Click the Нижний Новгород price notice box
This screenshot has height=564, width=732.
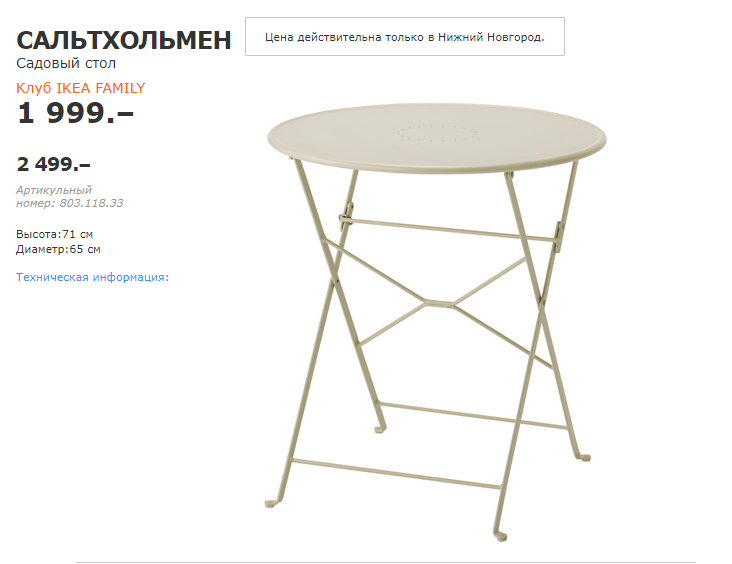(405, 37)
